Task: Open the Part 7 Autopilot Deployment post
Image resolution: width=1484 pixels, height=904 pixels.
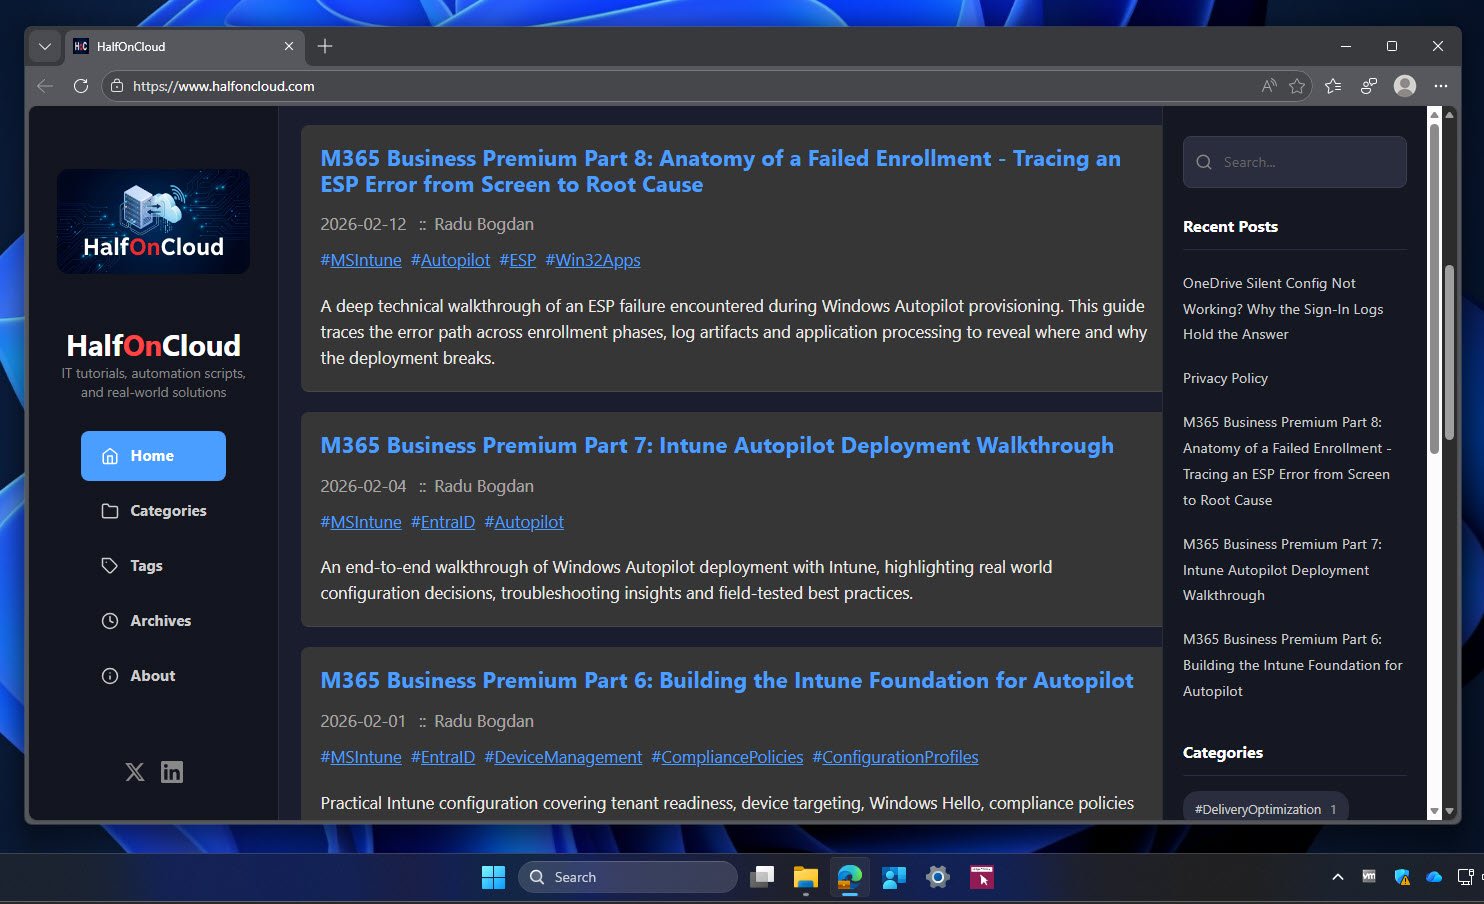Action: tap(716, 446)
